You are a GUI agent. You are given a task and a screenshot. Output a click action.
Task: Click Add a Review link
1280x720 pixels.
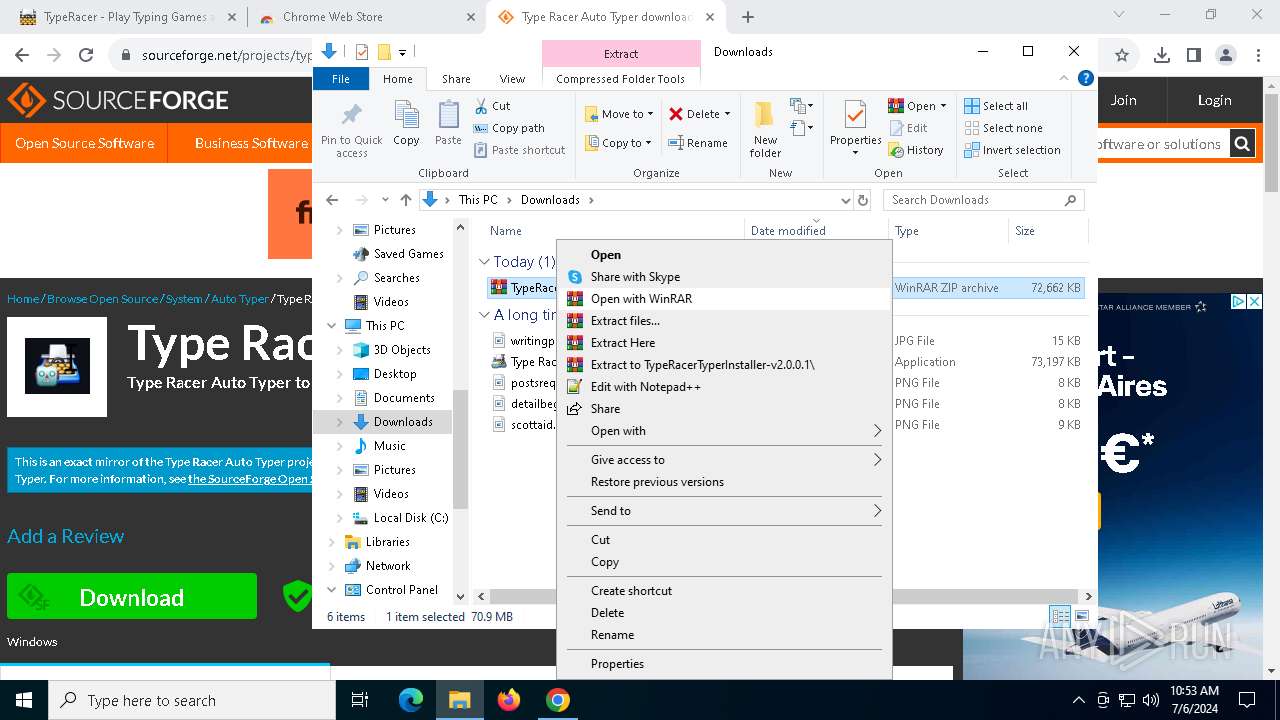(66, 536)
